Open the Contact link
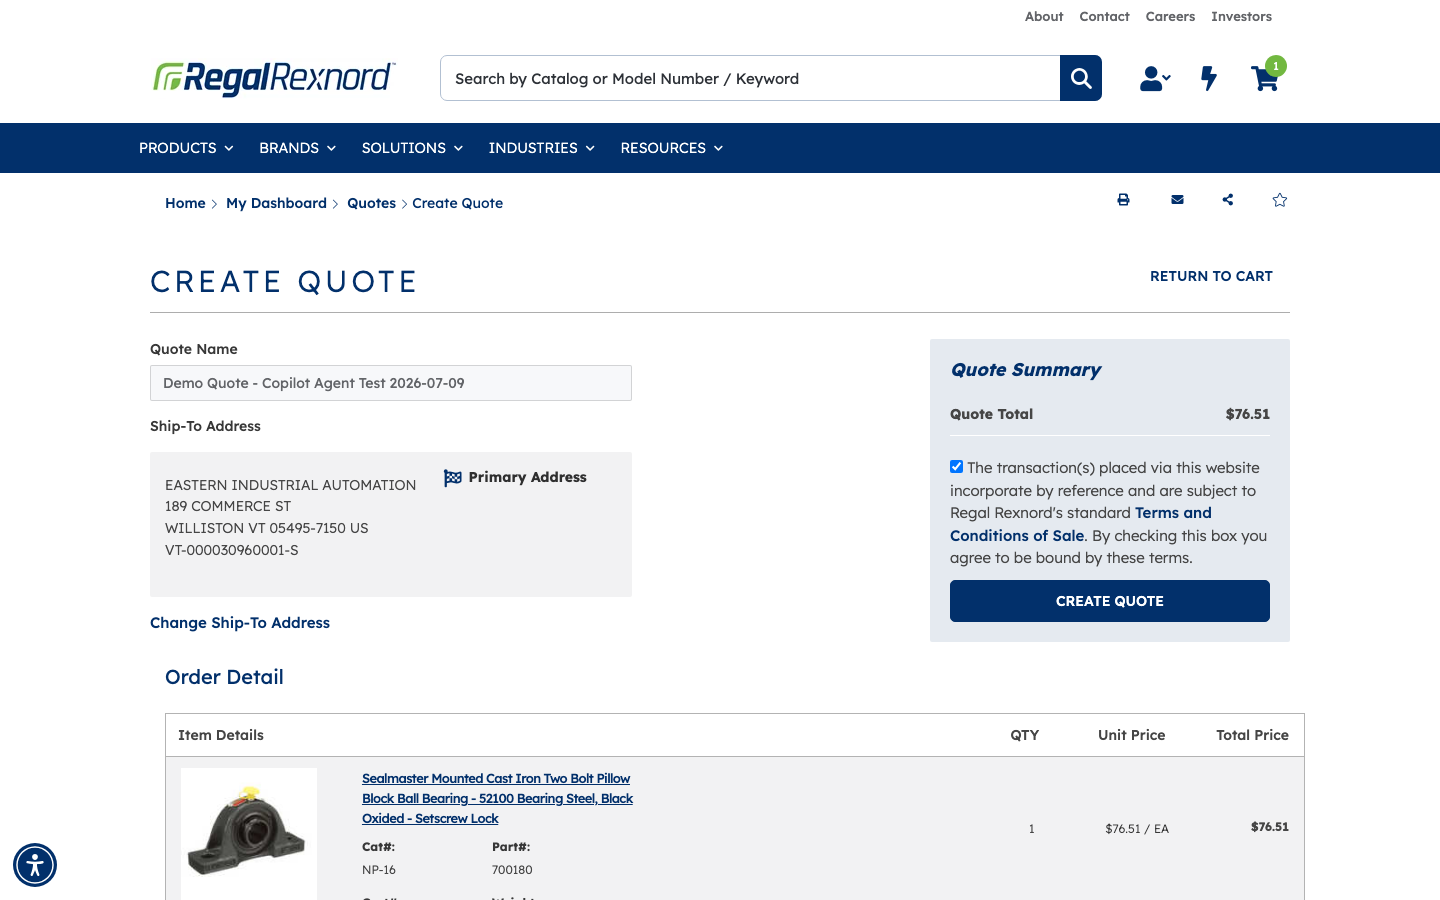The width and height of the screenshot is (1440, 900). pyautogui.click(x=1104, y=17)
